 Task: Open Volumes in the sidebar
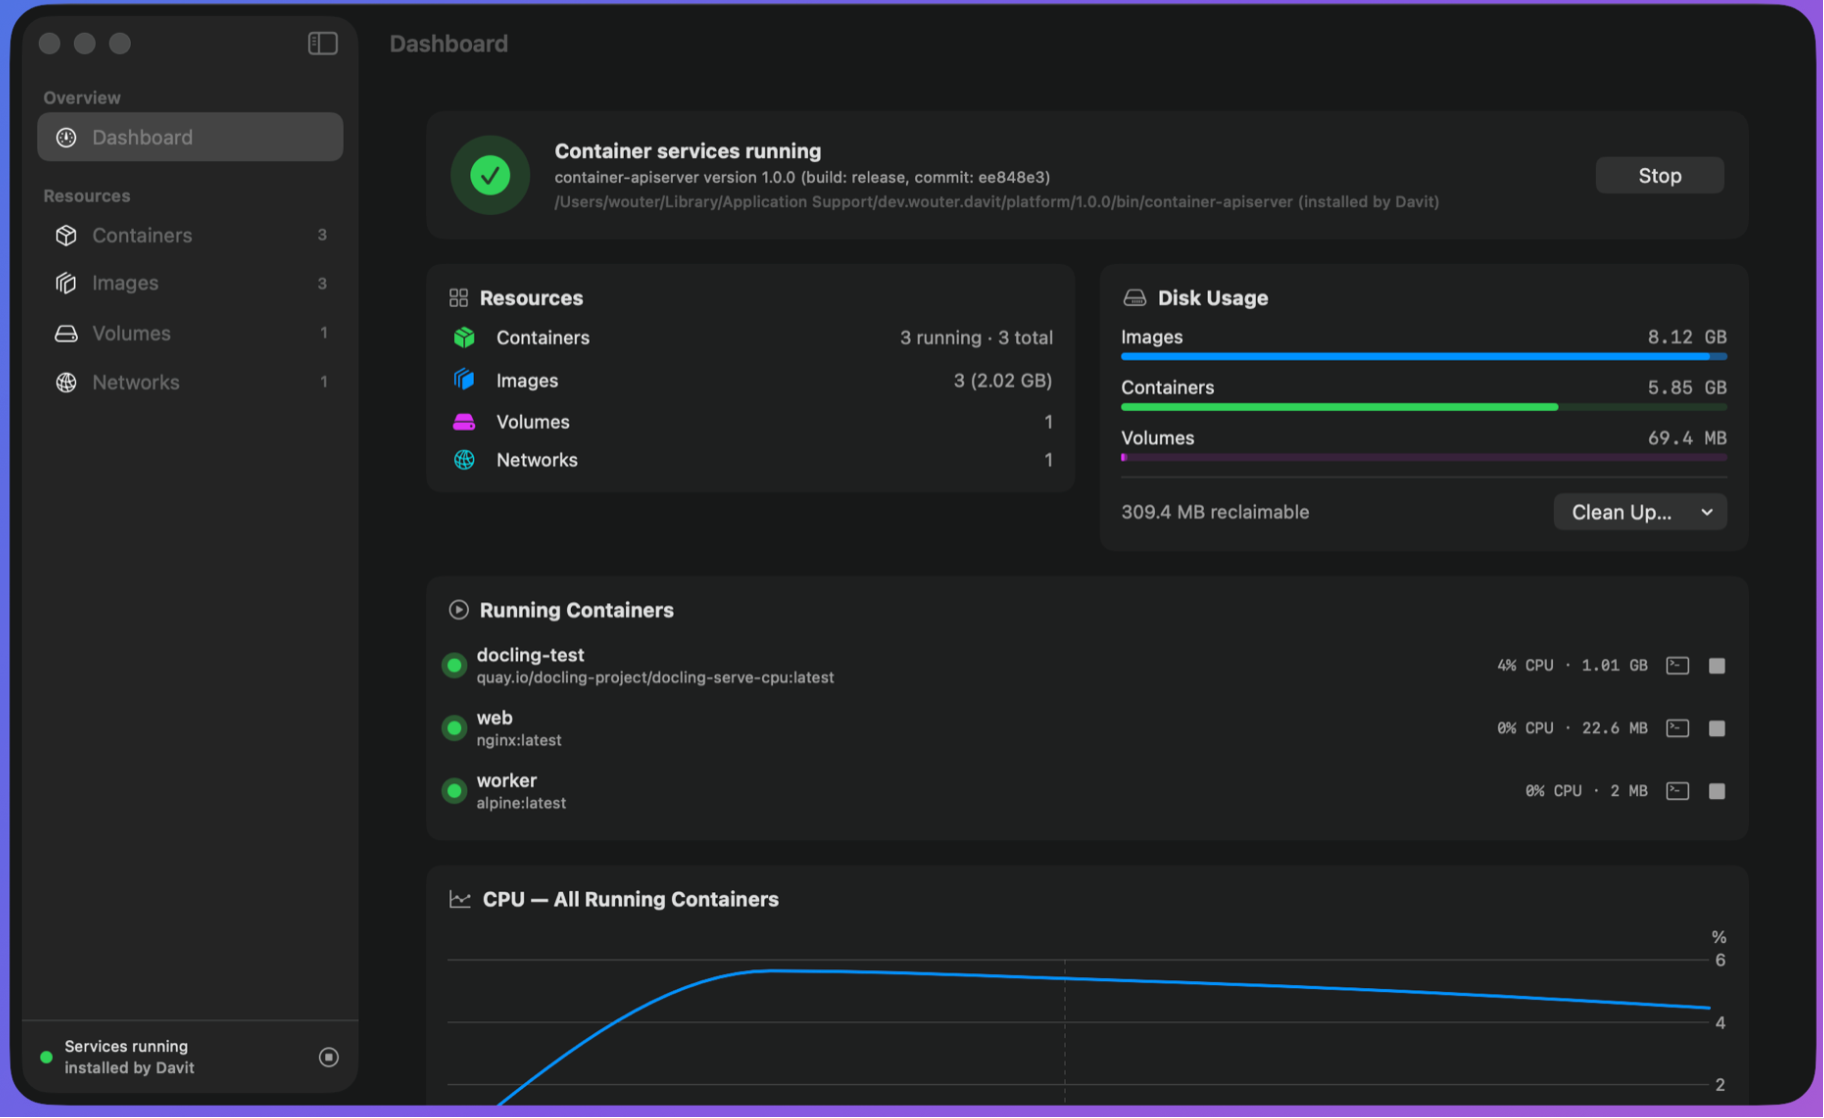[x=190, y=333]
